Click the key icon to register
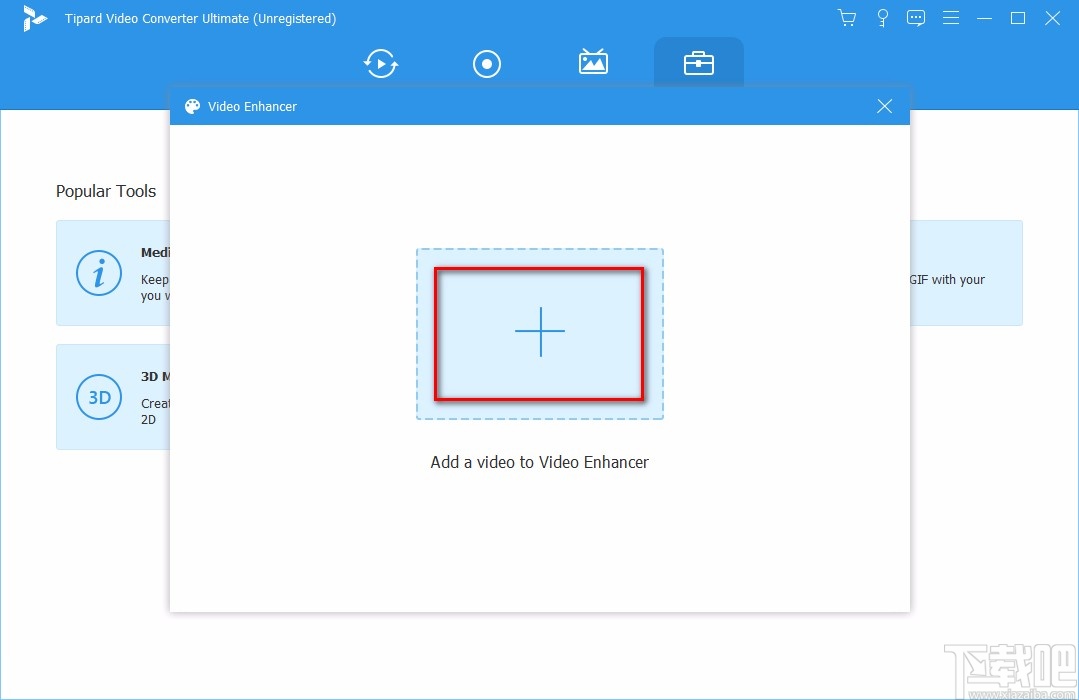1079x700 pixels. click(x=882, y=18)
